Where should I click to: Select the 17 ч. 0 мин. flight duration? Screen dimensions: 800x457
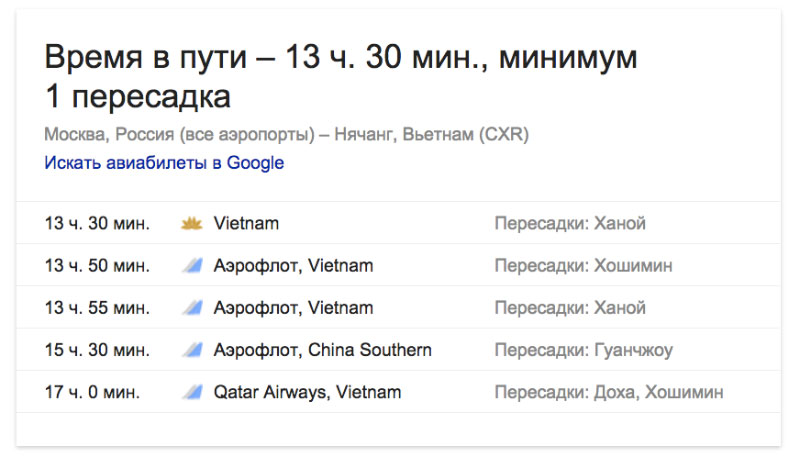coord(91,392)
